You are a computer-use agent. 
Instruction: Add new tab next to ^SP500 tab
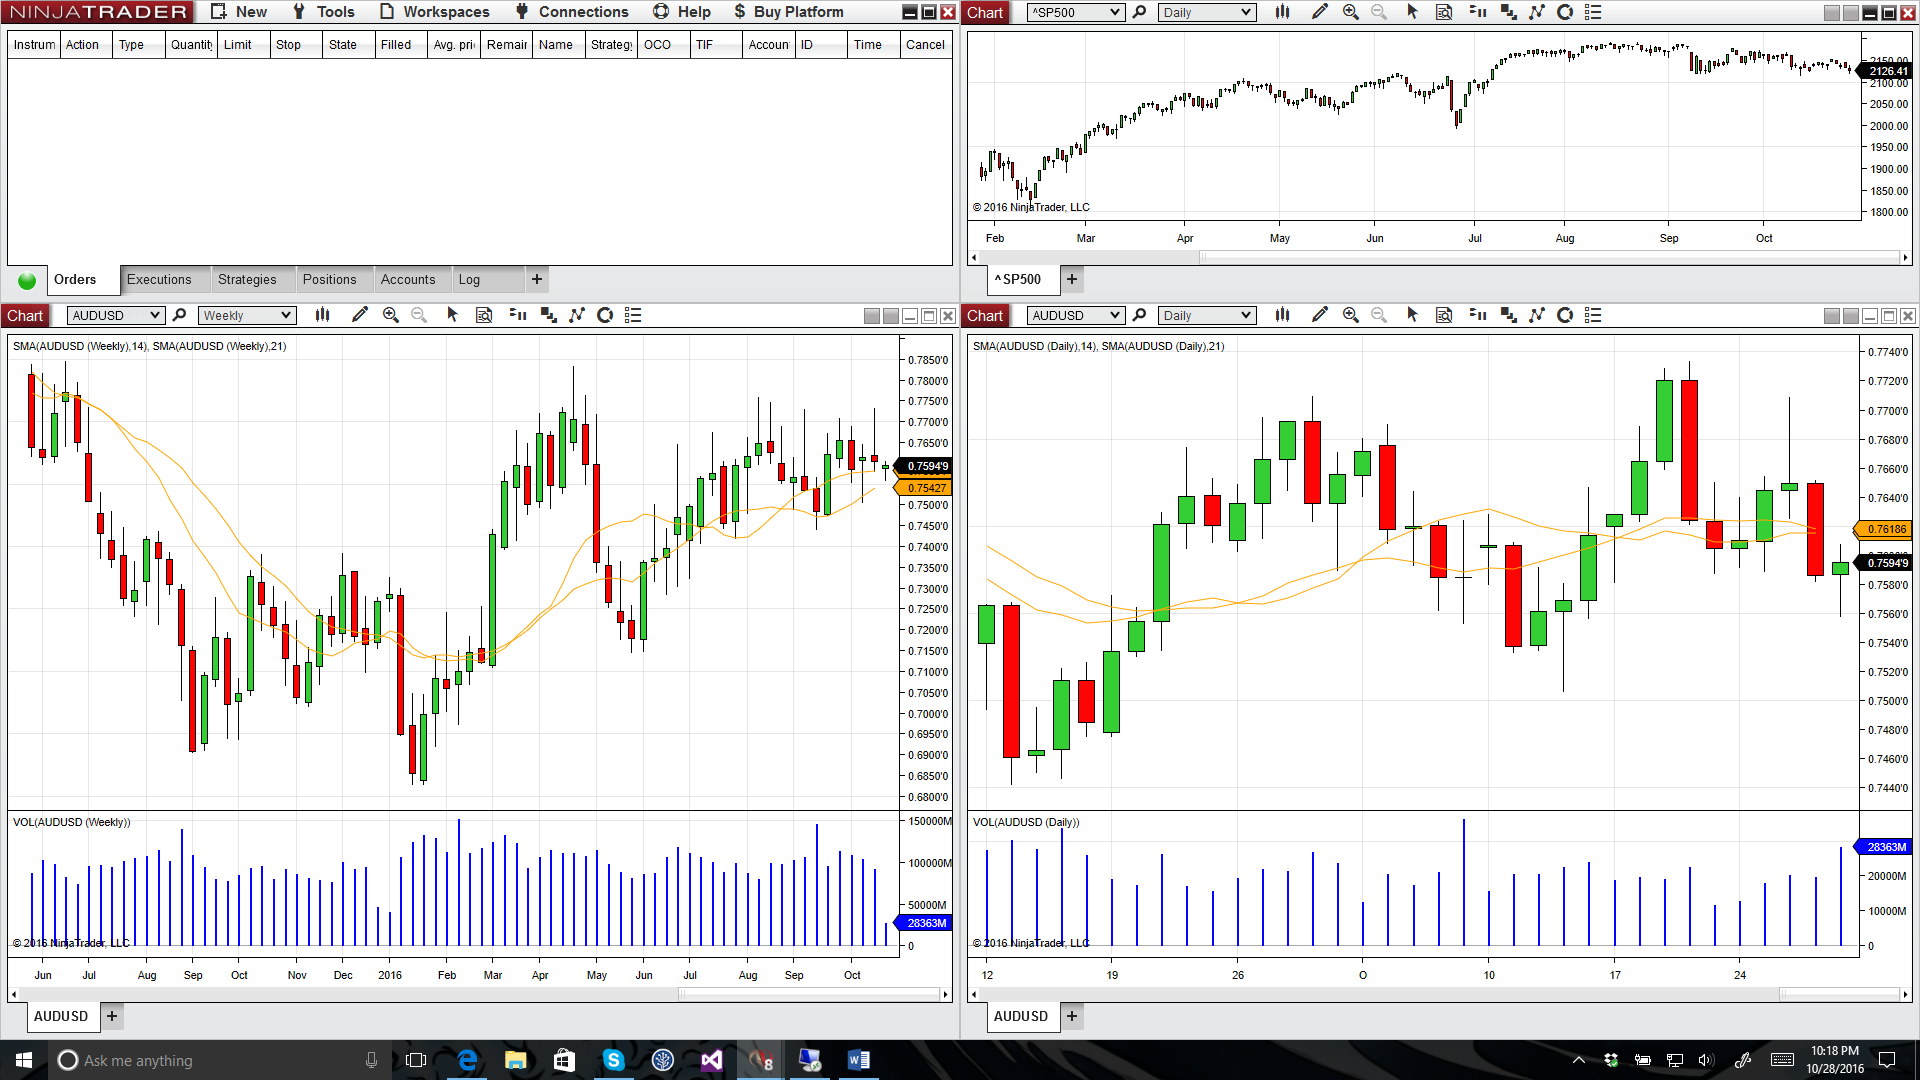click(1072, 280)
